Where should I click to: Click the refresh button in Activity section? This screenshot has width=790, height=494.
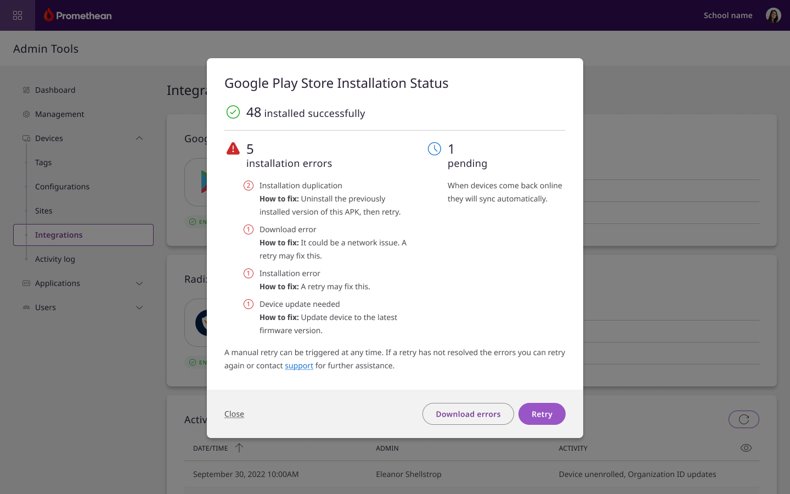[x=744, y=419]
